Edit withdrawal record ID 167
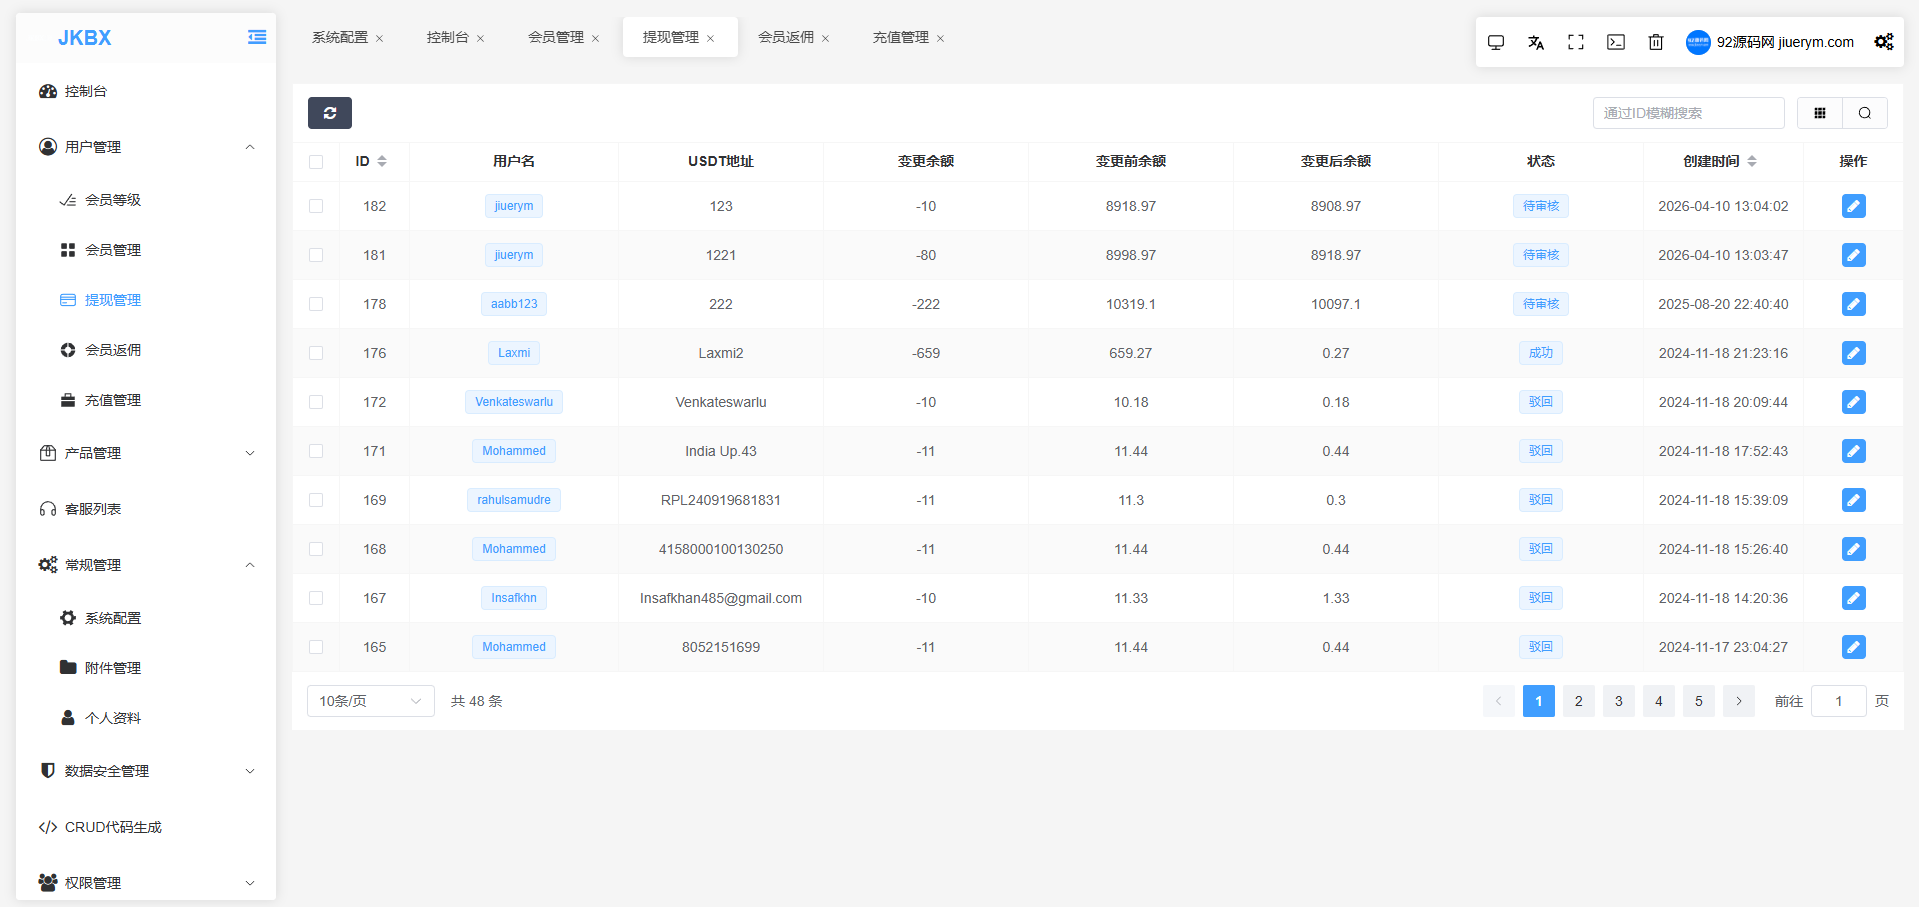 pyautogui.click(x=1853, y=598)
